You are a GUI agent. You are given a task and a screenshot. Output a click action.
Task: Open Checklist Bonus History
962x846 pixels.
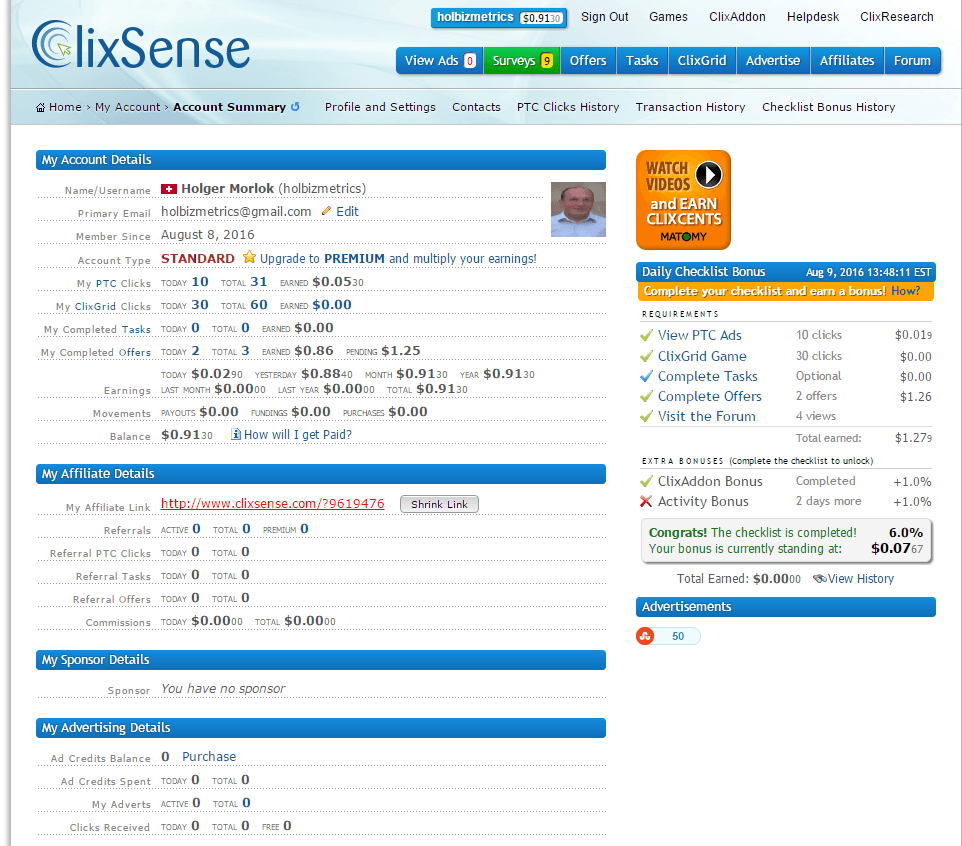[x=828, y=107]
